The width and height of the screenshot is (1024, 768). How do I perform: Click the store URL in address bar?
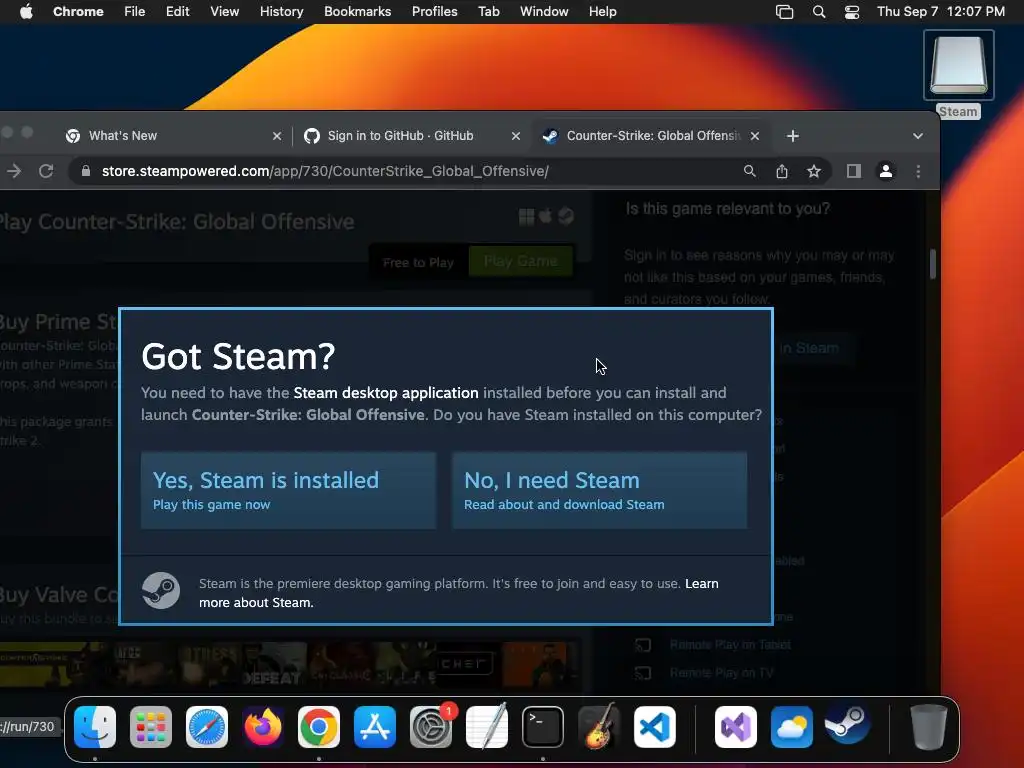(325, 171)
